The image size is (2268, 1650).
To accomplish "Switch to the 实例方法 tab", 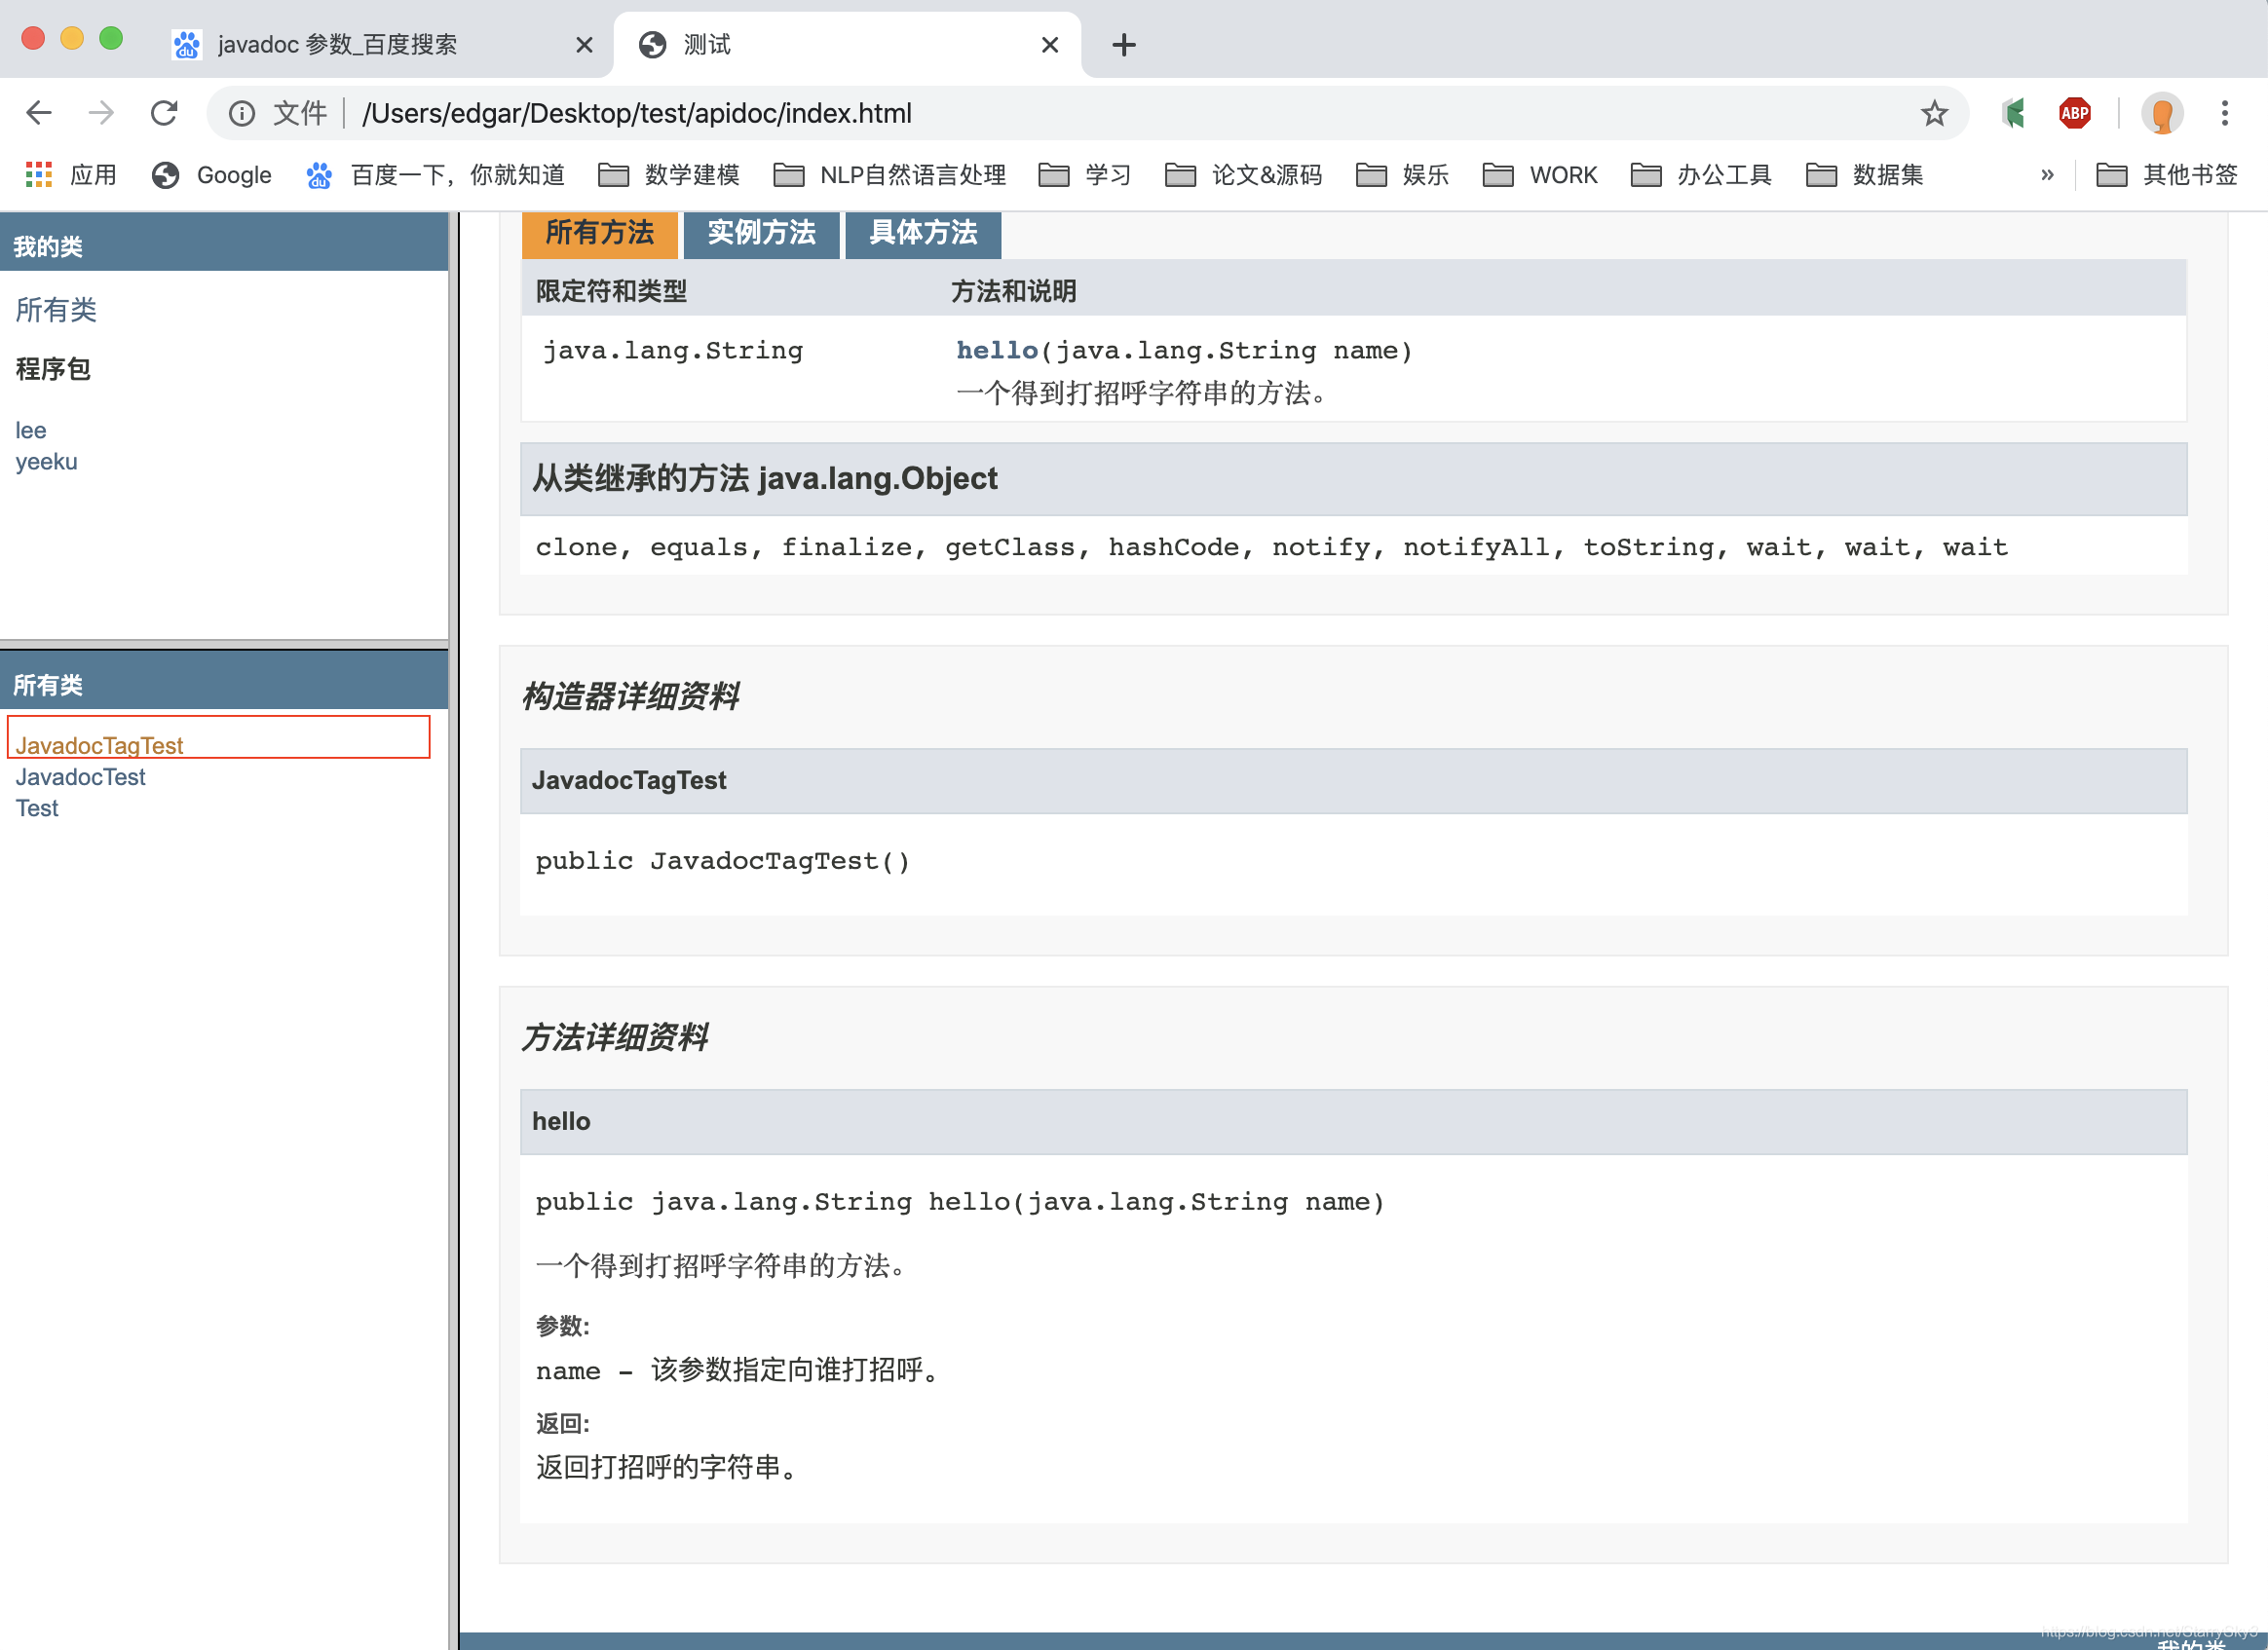I will (x=761, y=233).
